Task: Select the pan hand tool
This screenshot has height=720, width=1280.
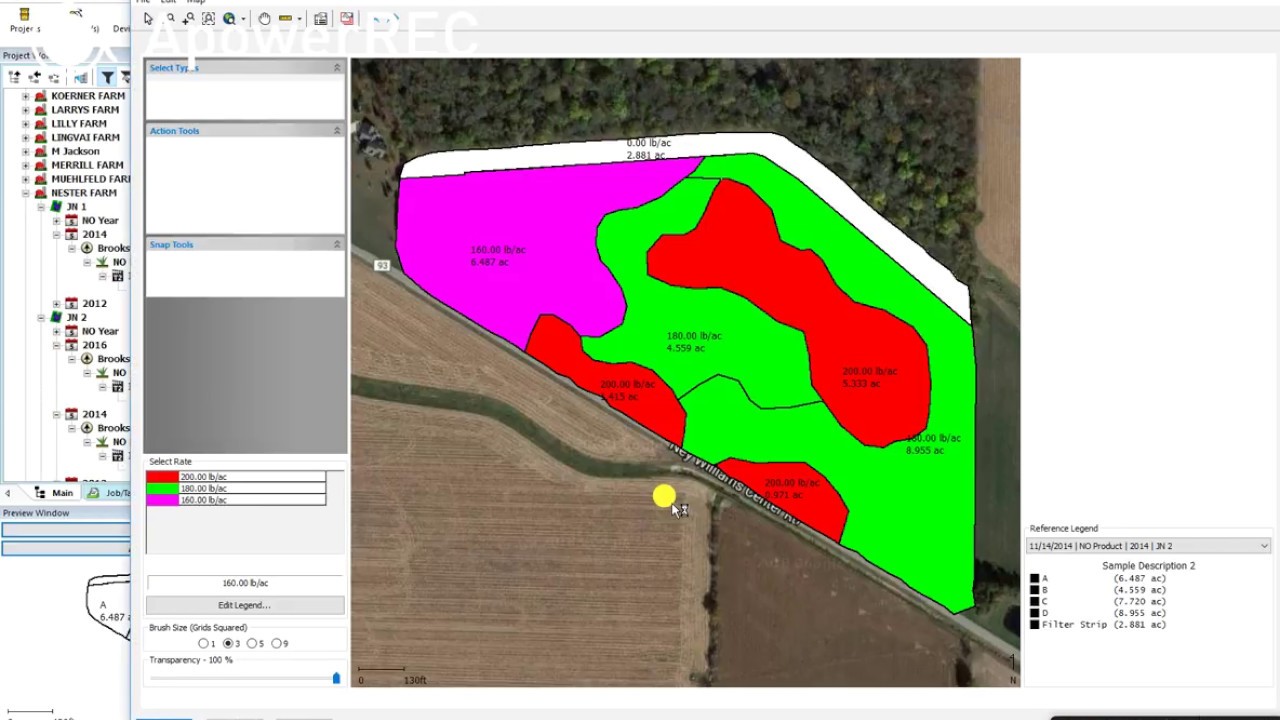Action: [x=264, y=18]
